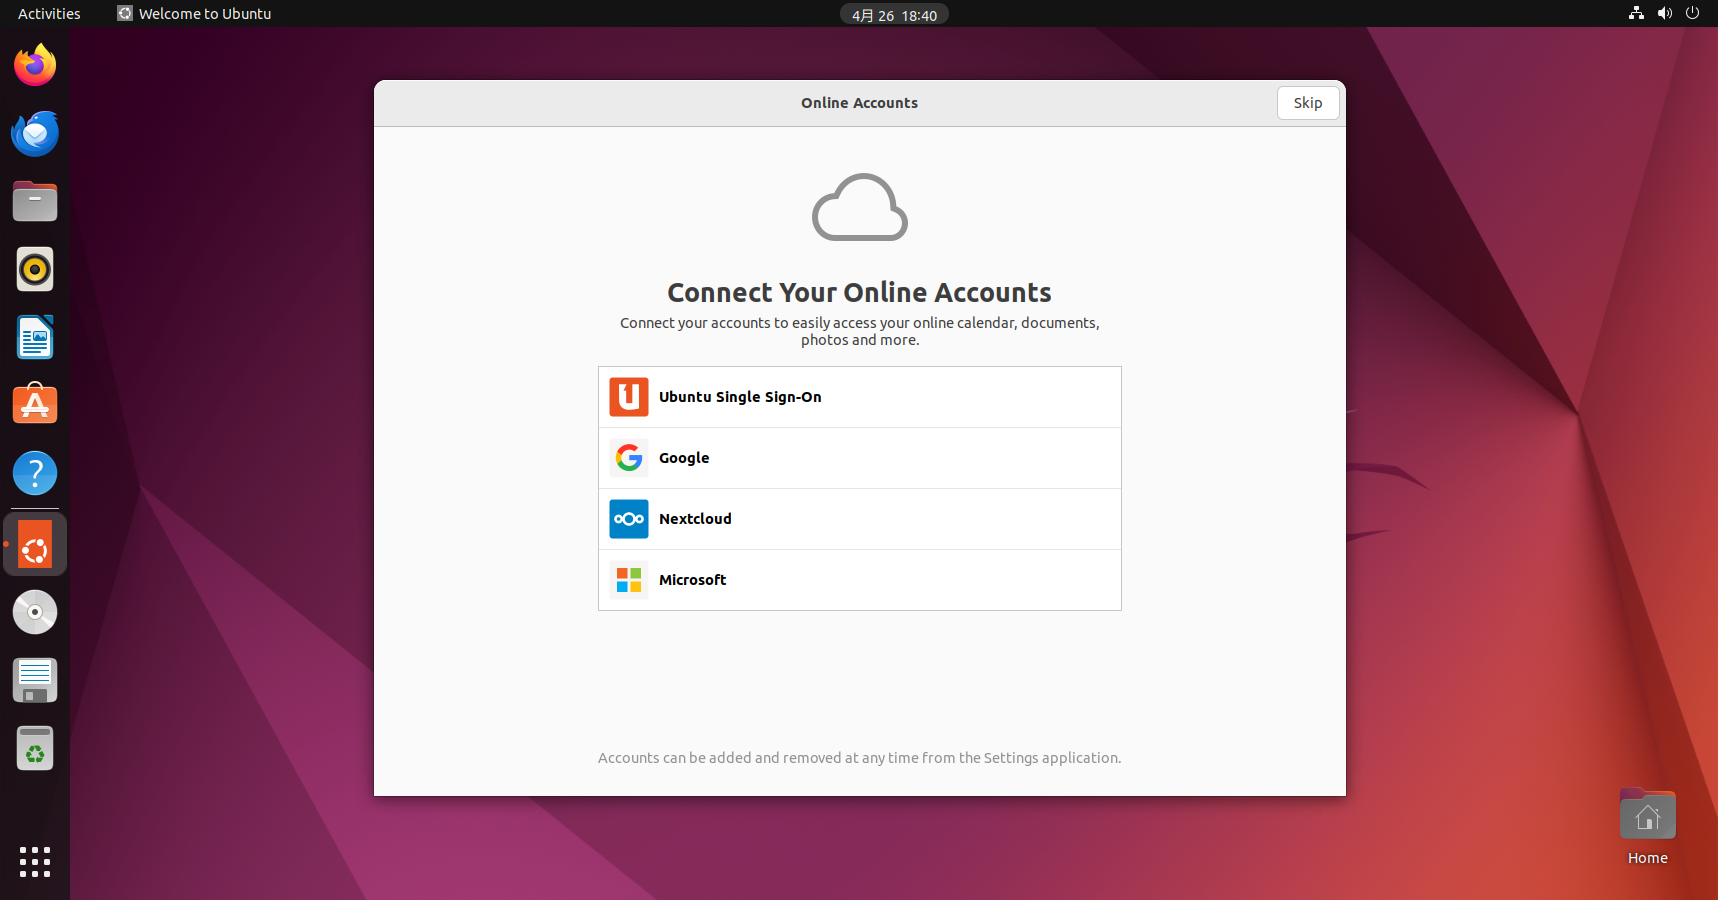
Task: Click the Nextcloud logo icon
Action: point(629,519)
